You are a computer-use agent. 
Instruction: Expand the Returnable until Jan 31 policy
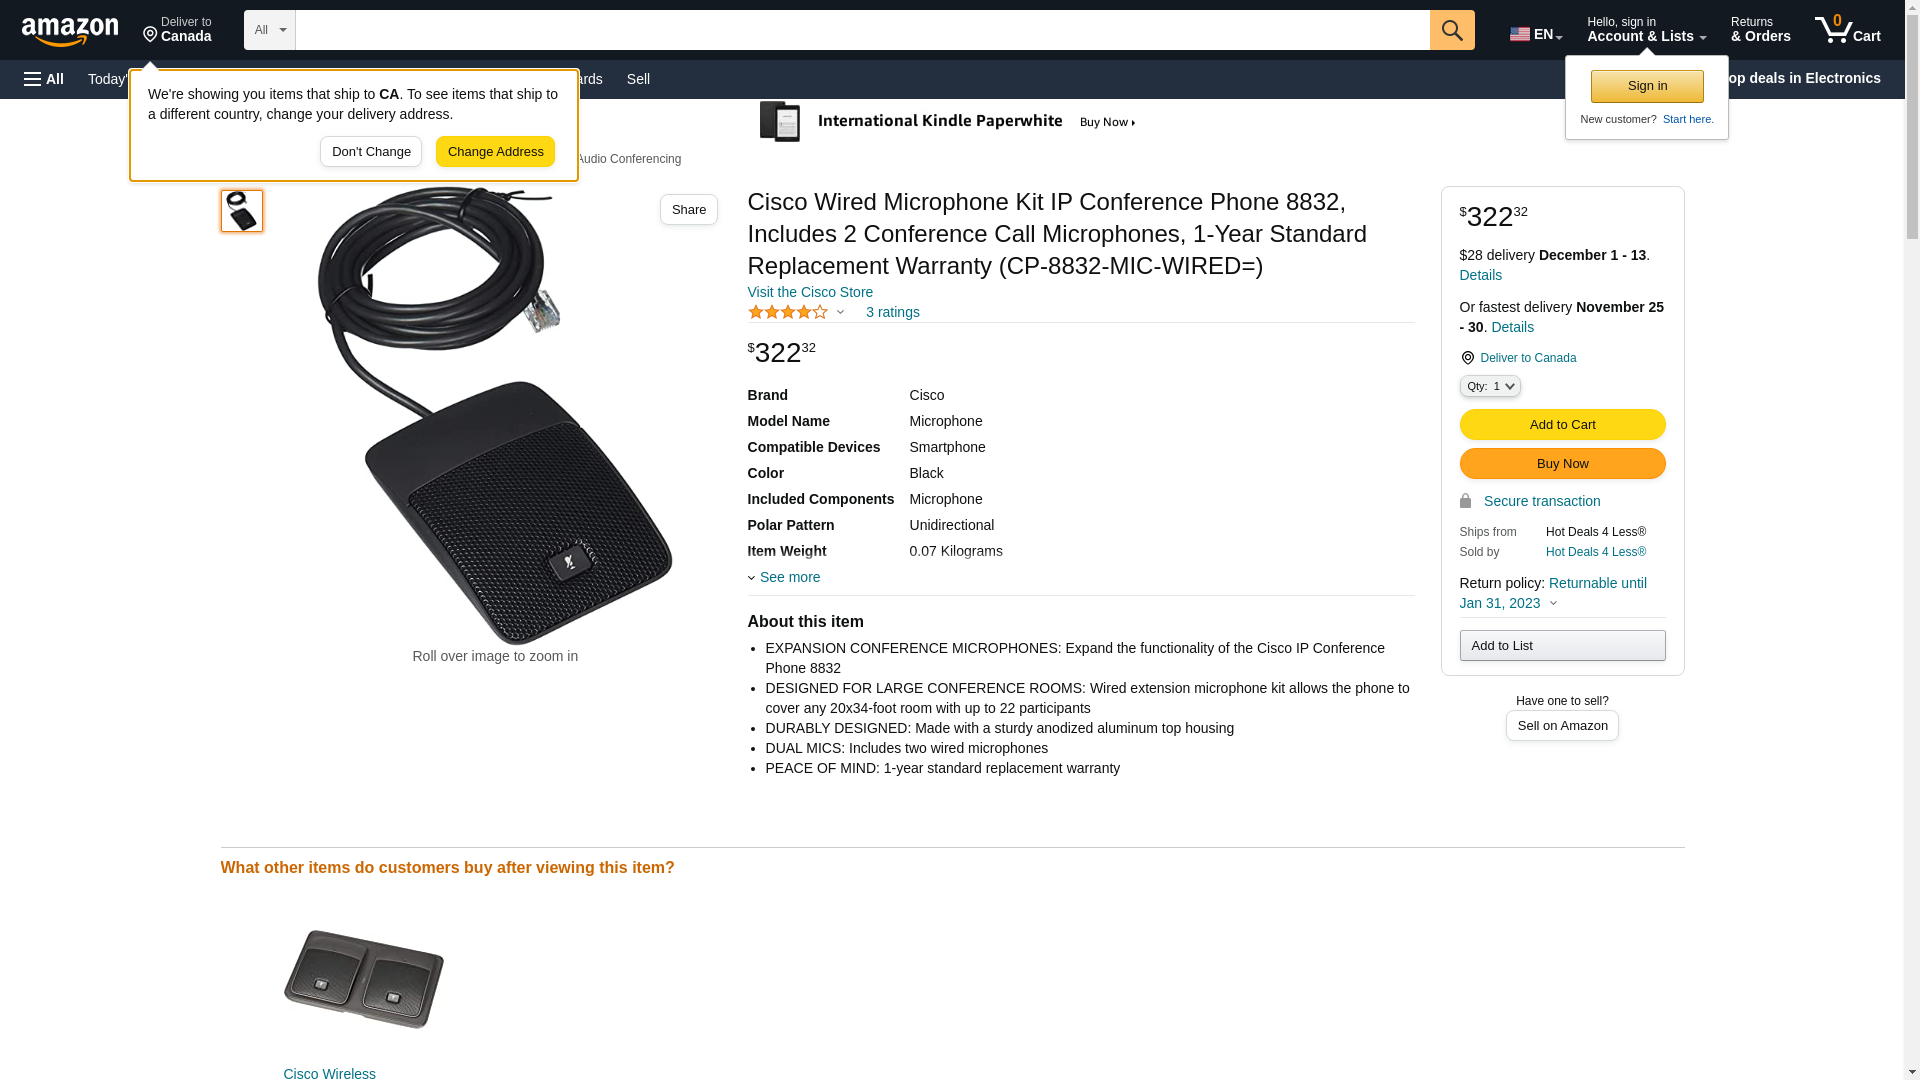click(x=1552, y=593)
